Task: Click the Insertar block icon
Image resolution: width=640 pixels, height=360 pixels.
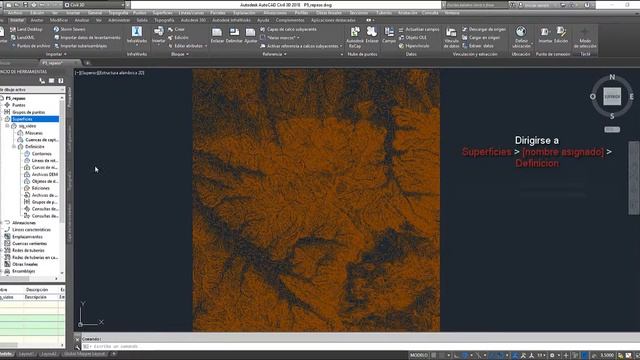Action: (x=158, y=31)
